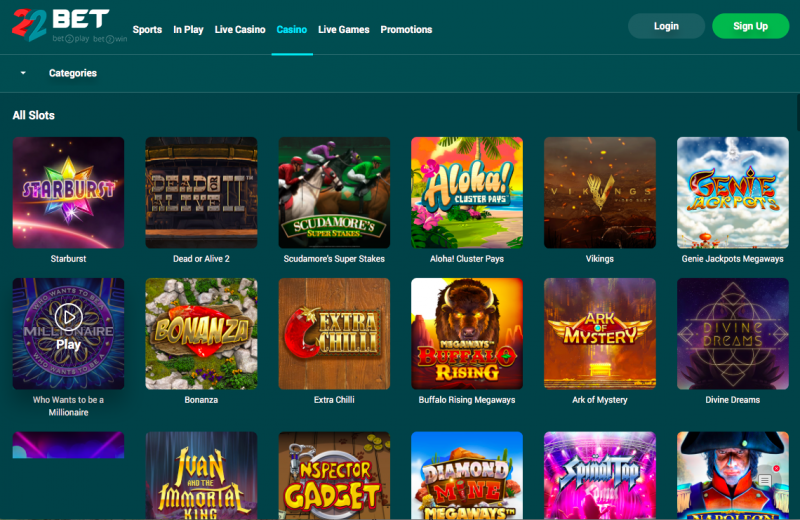Select the Casino tab
The height and width of the screenshot is (520, 800).
pyautogui.click(x=292, y=30)
